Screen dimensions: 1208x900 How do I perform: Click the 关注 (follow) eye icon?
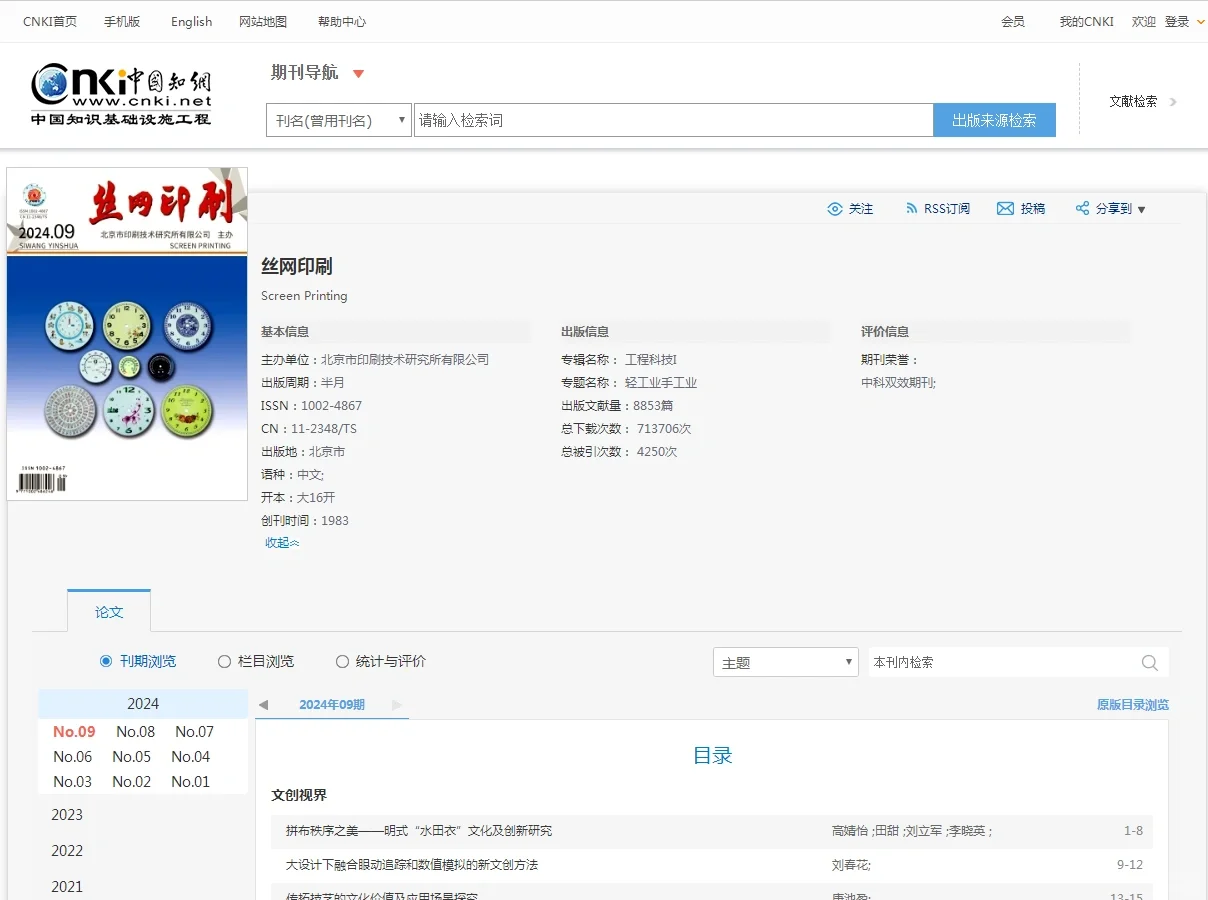(836, 208)
